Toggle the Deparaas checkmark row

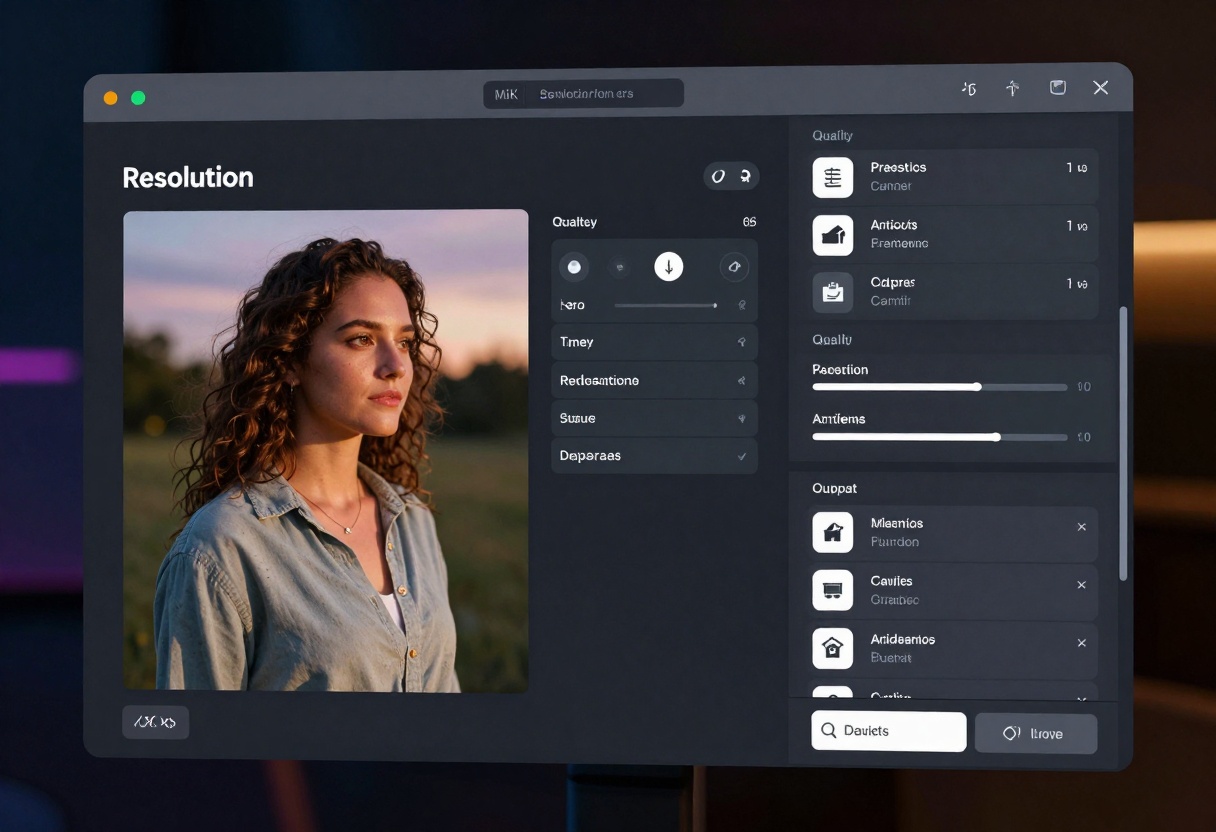654,456
